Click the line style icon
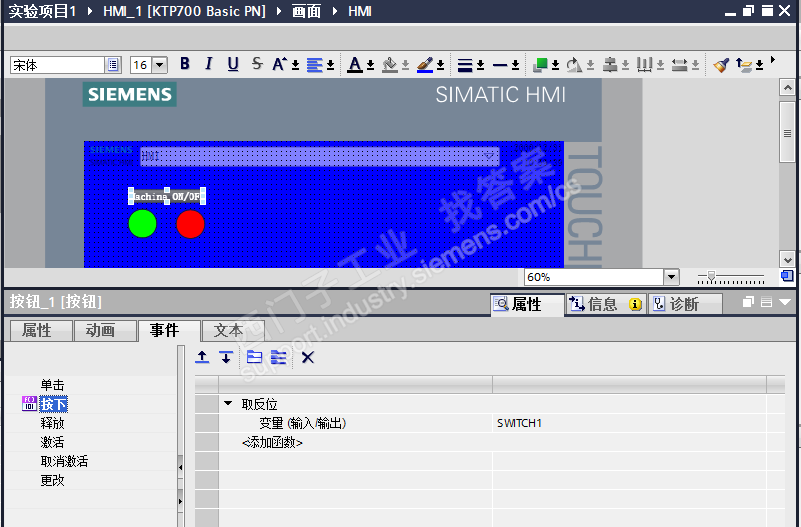Screen dimensions: 801x527 pyautogui.click(x=500, y=65)
